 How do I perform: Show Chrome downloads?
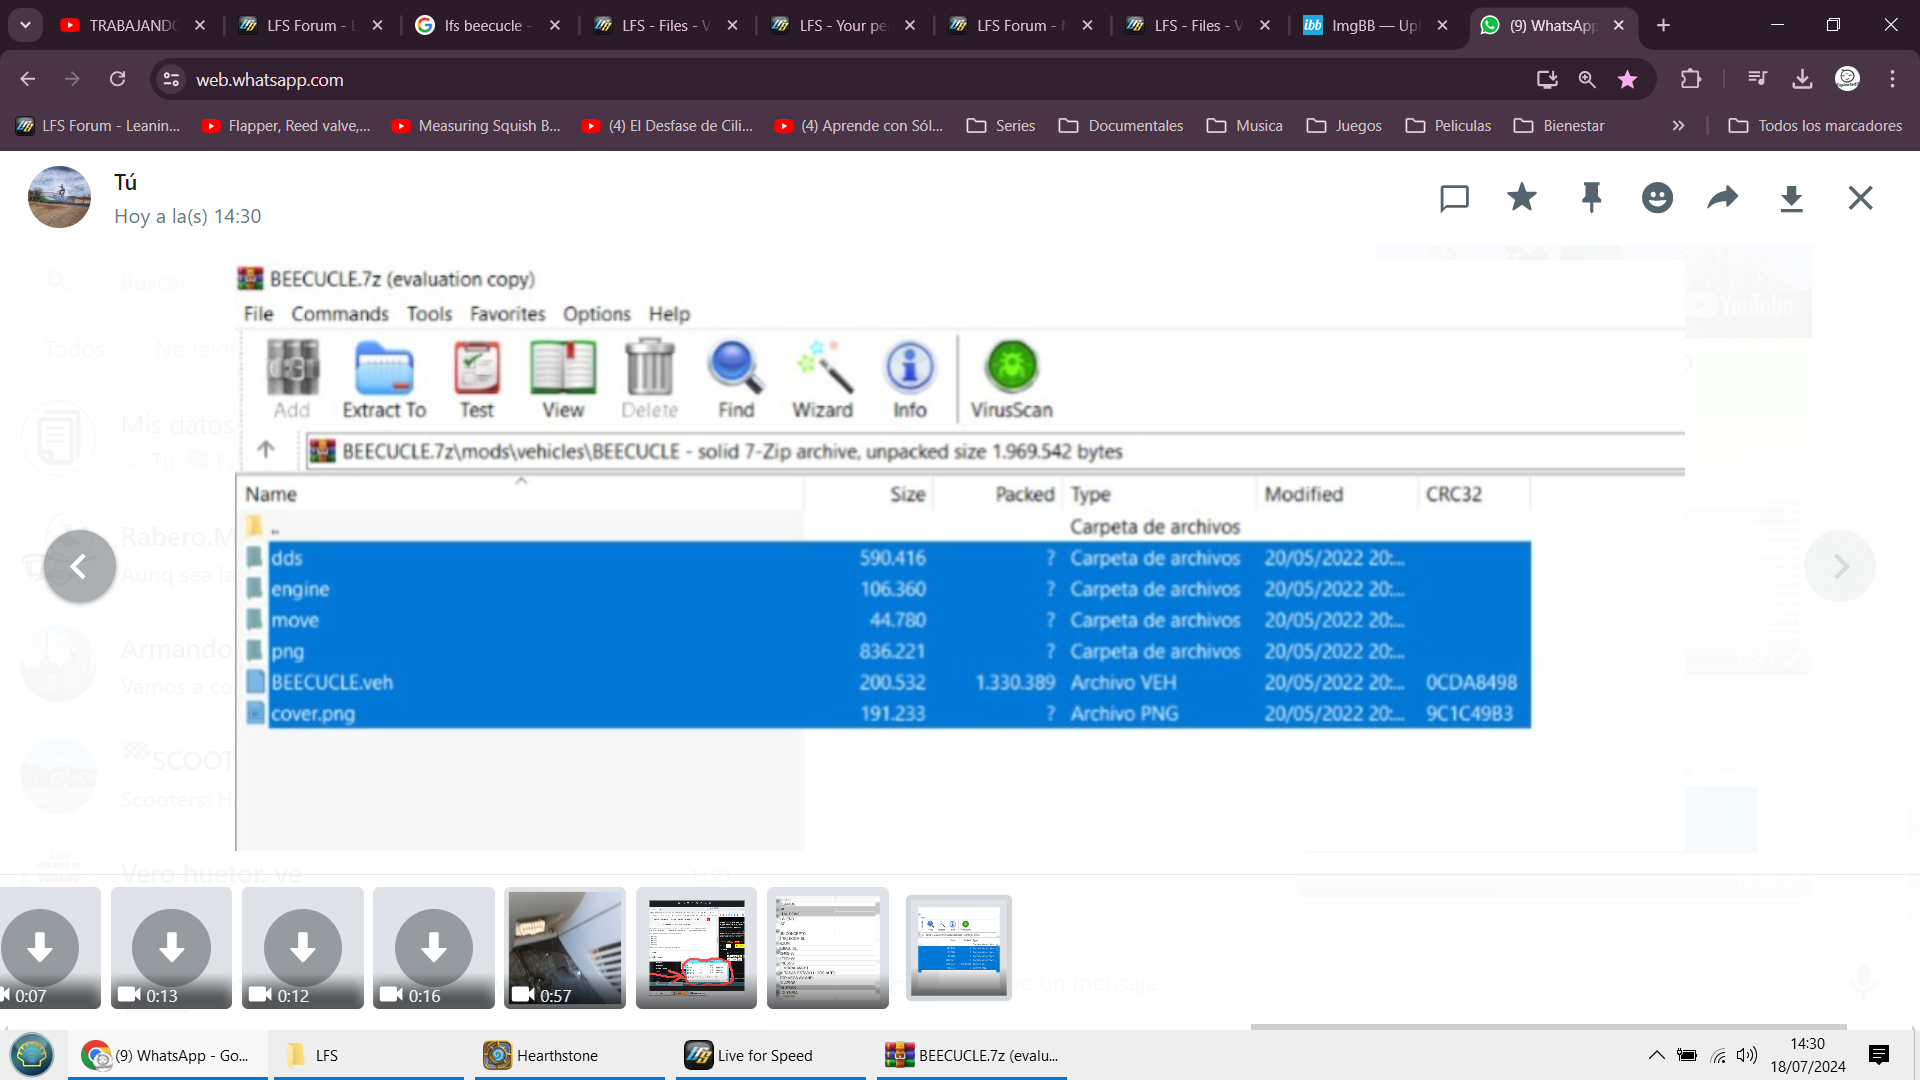pos(1802,79)
